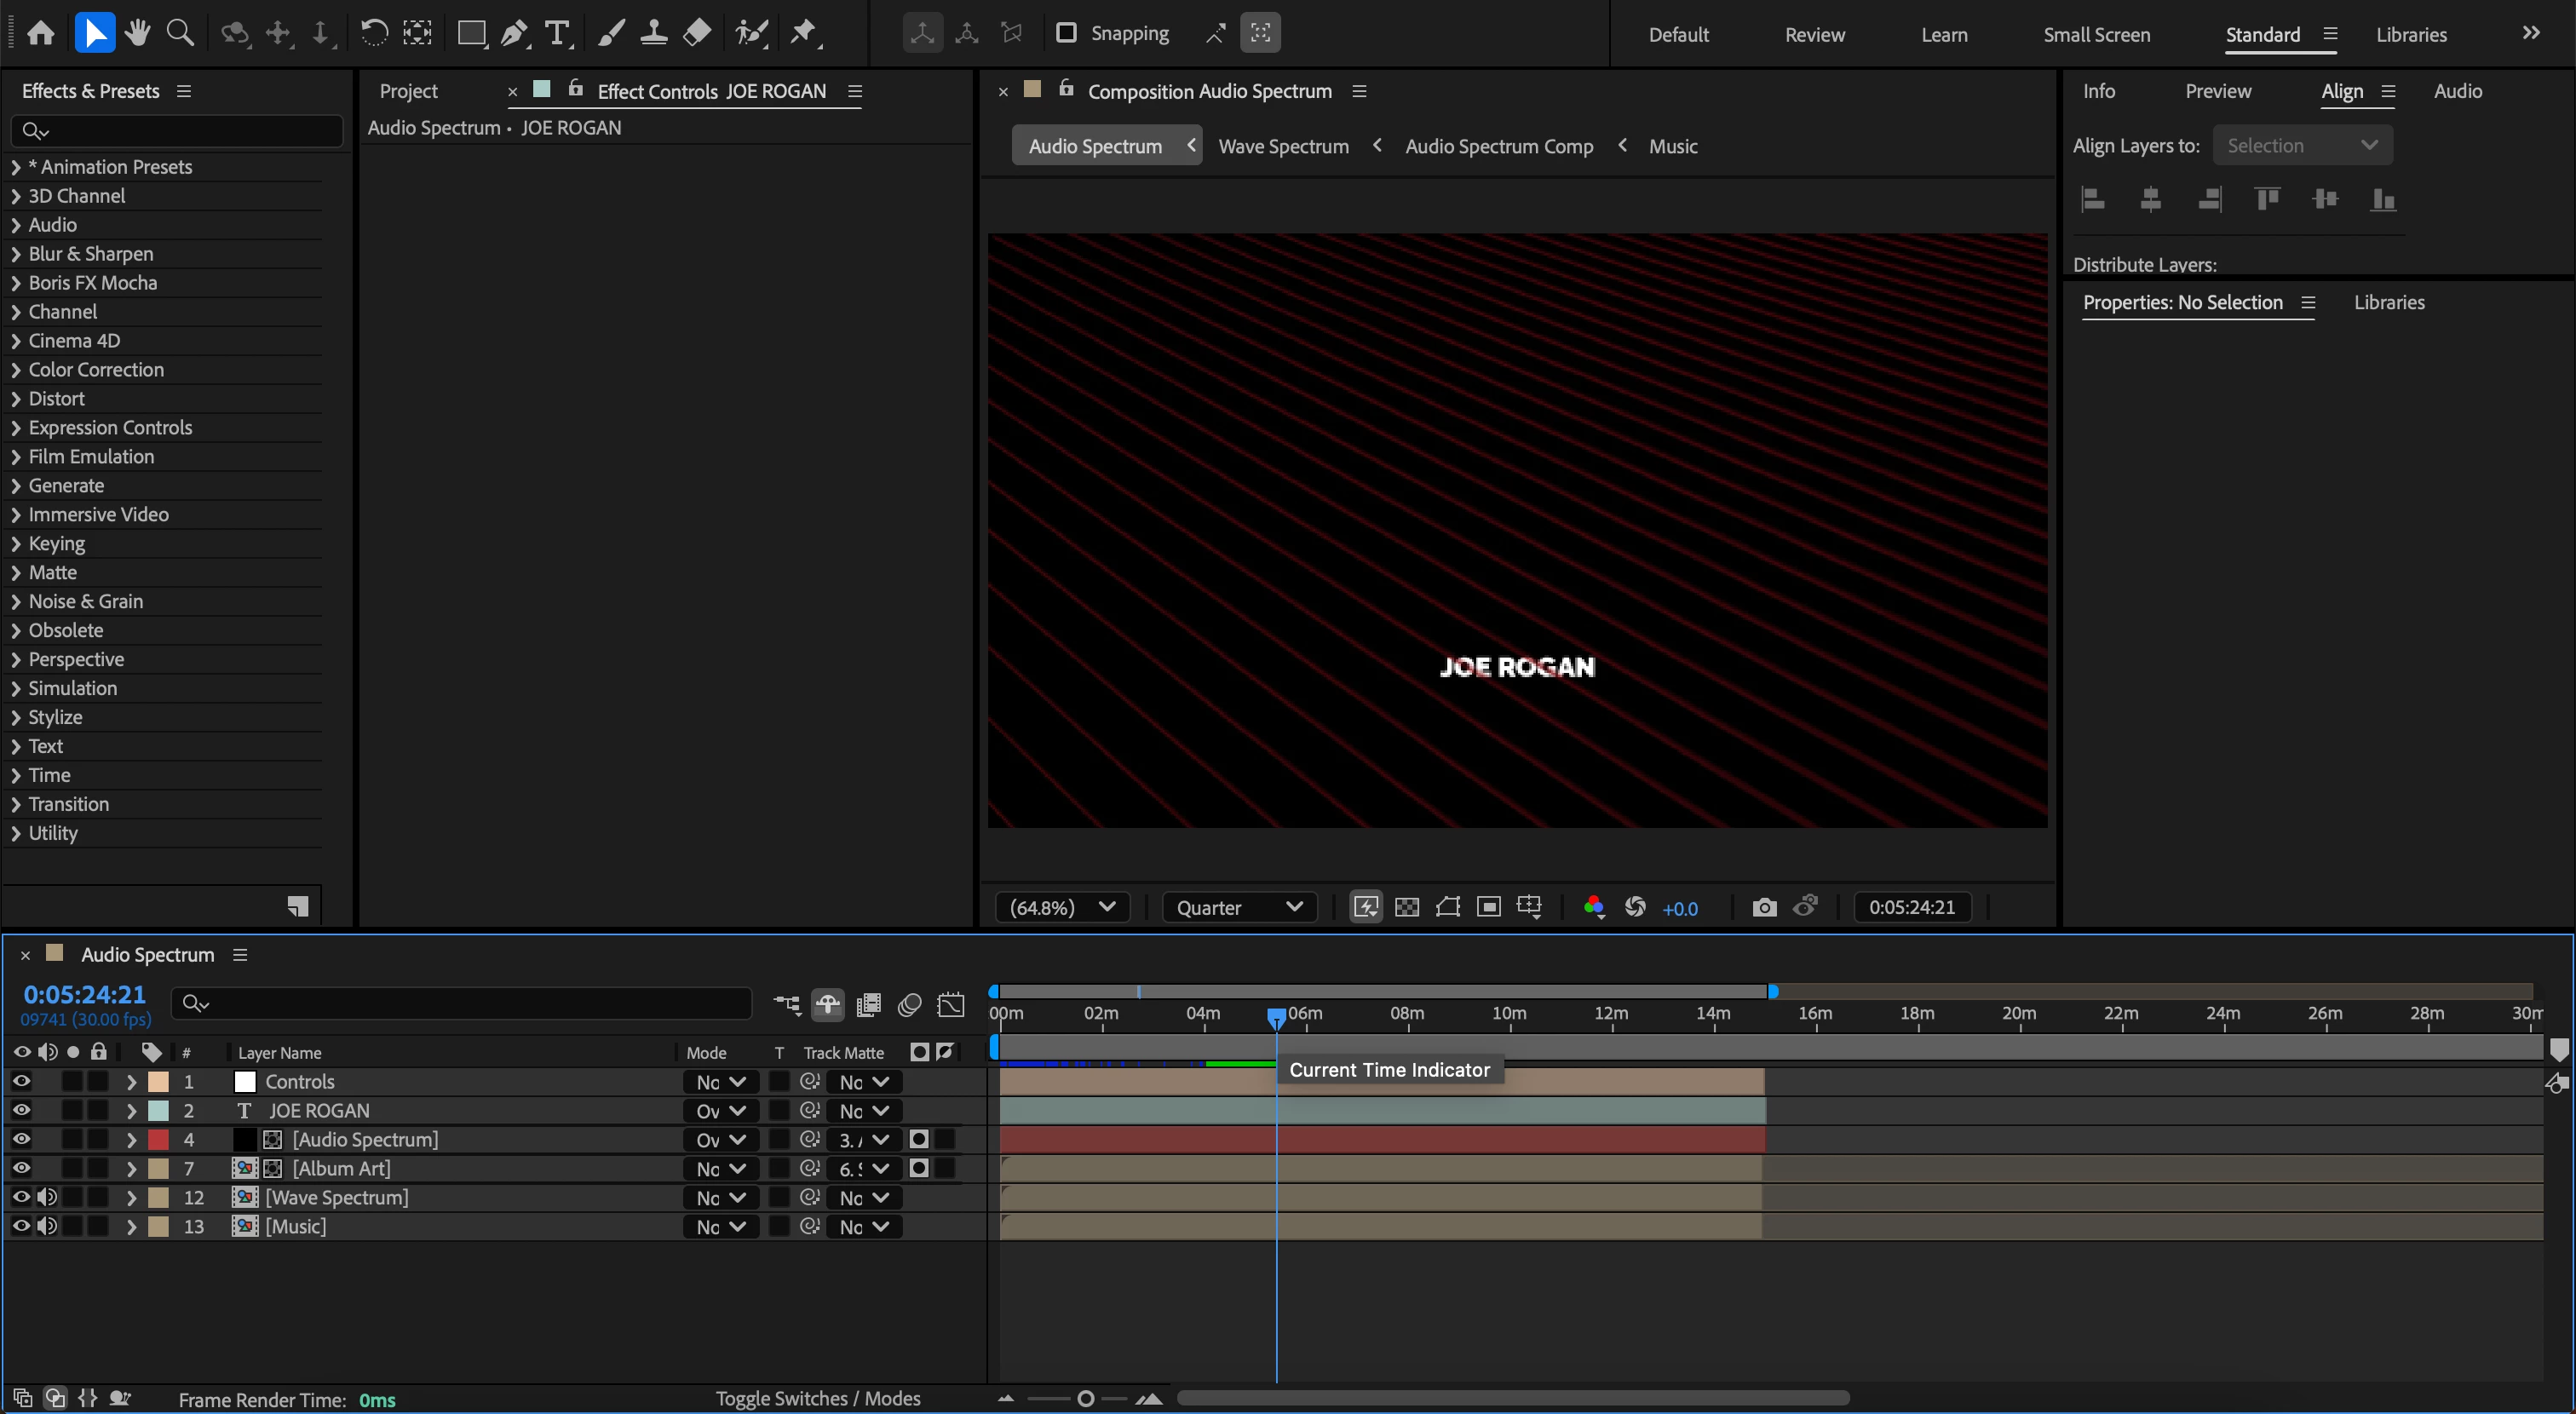Screen dimensions: 2576x1414
Task: Click the JOE ROGAN layer label color swatch
Action: point(158,1110)
